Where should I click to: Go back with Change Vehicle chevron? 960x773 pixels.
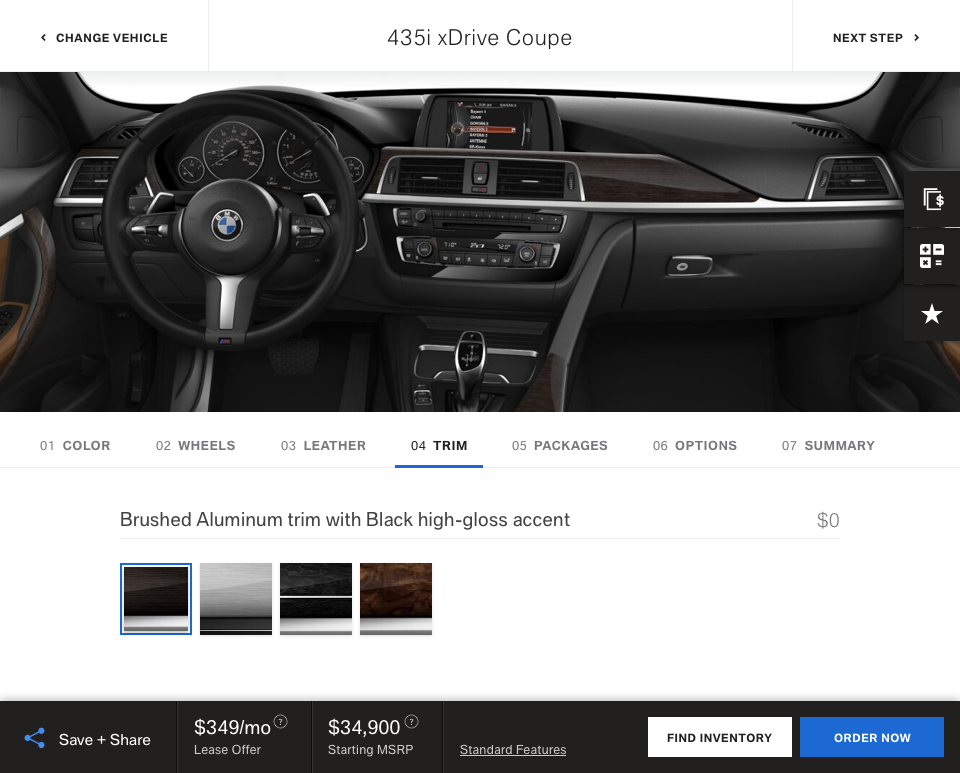pyautogui.click(x=43, y=37)
